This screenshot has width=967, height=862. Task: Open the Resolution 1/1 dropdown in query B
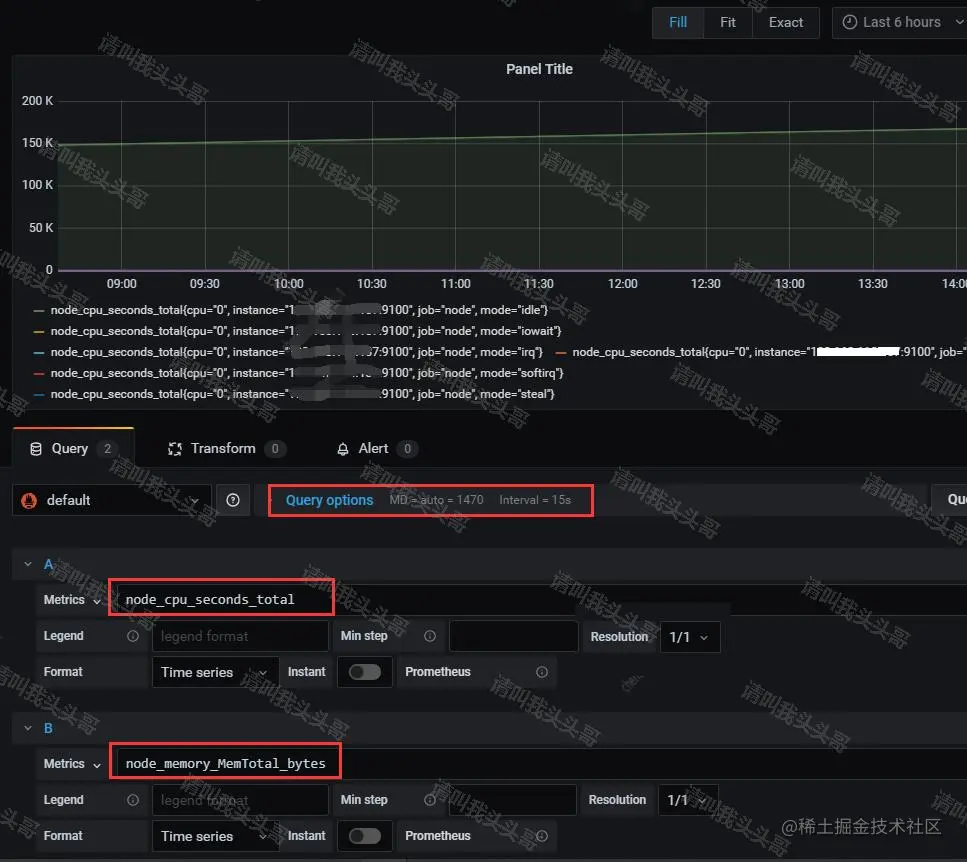tap(688, 800)
